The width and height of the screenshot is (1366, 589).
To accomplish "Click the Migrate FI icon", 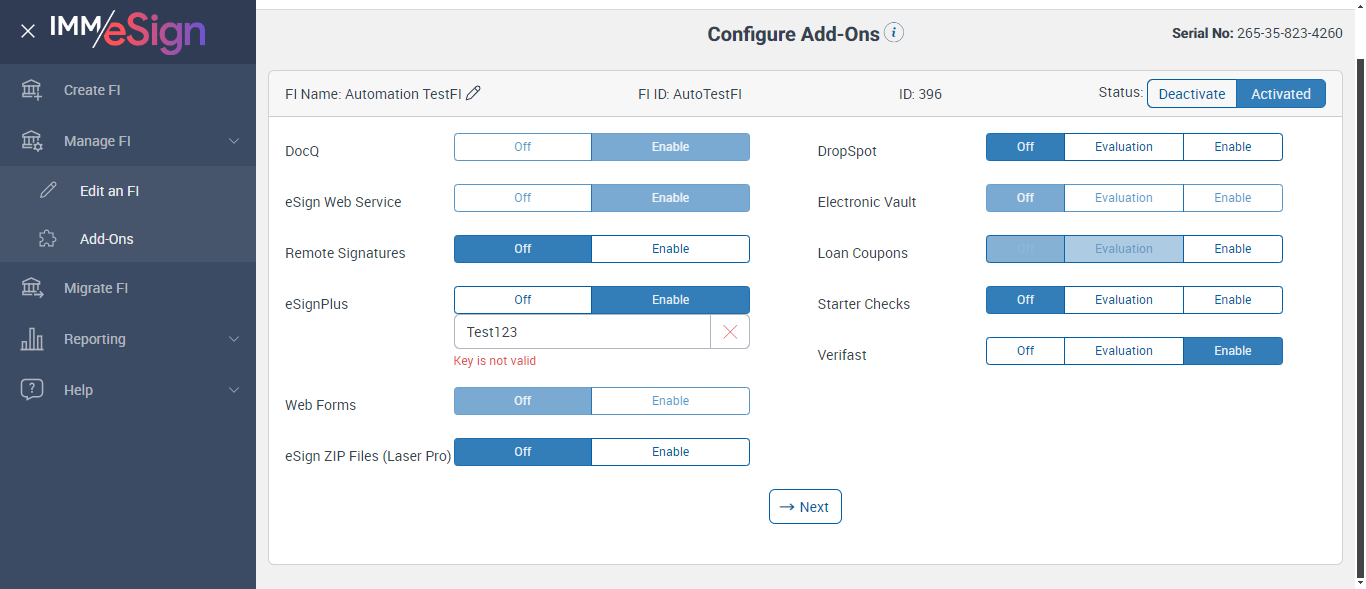I will (x=32, y=288).
